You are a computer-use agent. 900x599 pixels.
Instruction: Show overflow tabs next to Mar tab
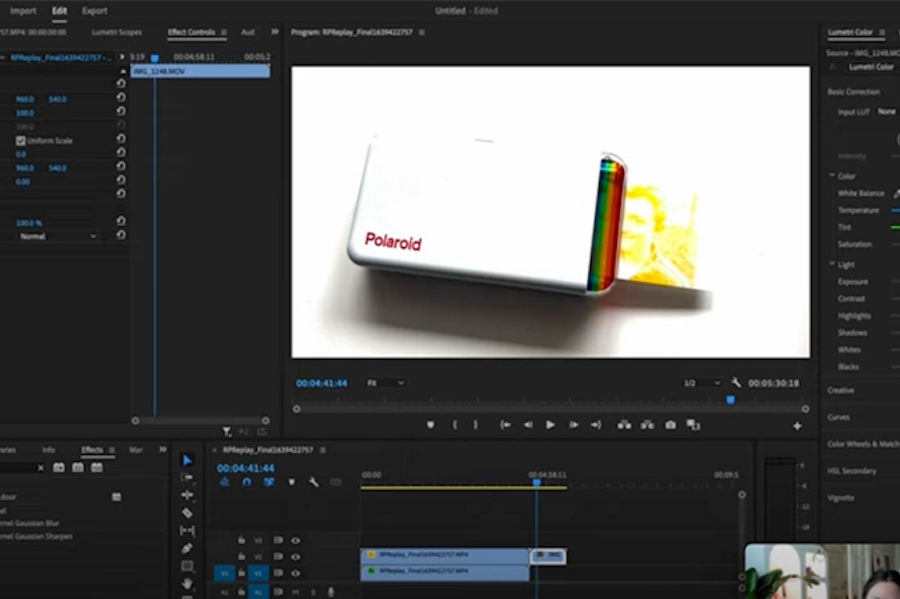coord(162,449)
